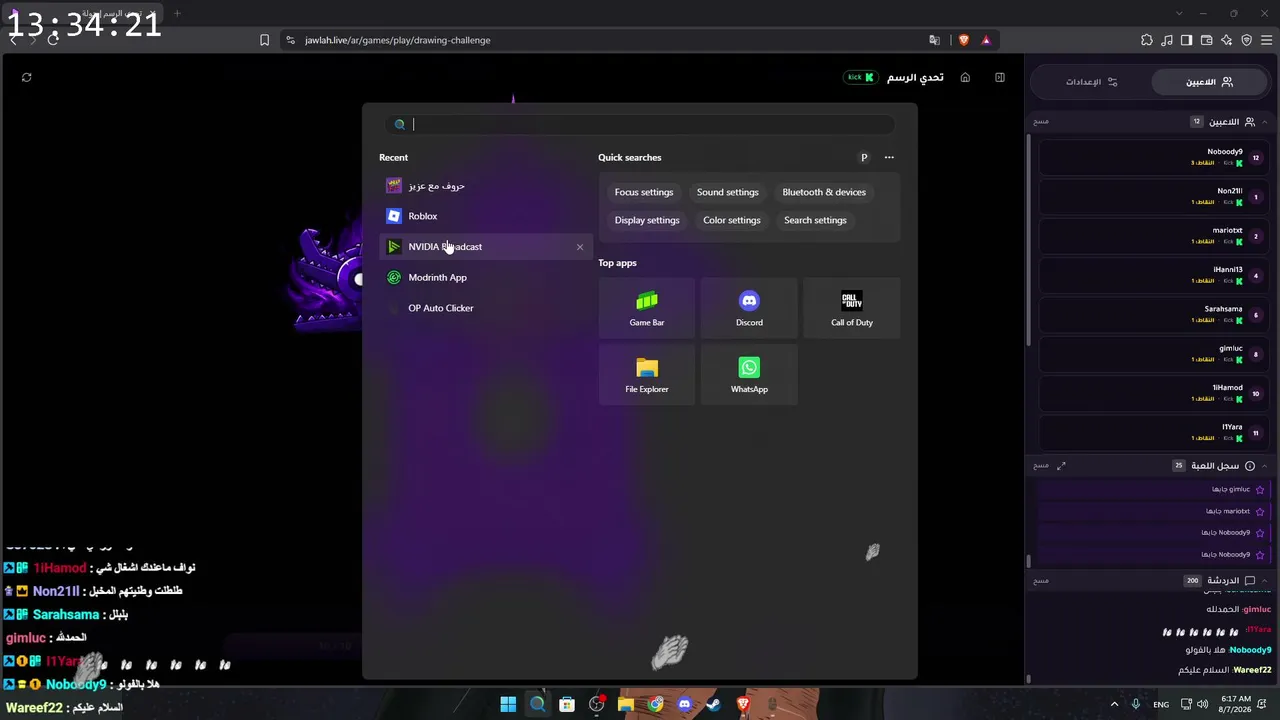Open Microsoft Store from the taskbar
1280x720 pixels.
[567, 705]
